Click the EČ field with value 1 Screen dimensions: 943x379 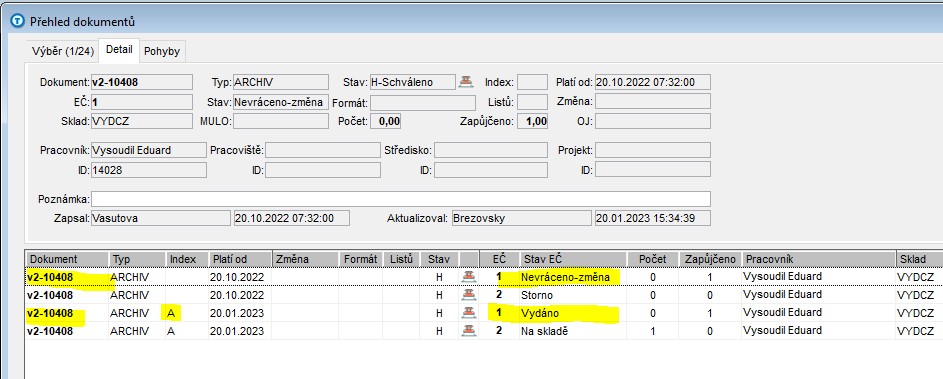point(141,102)
